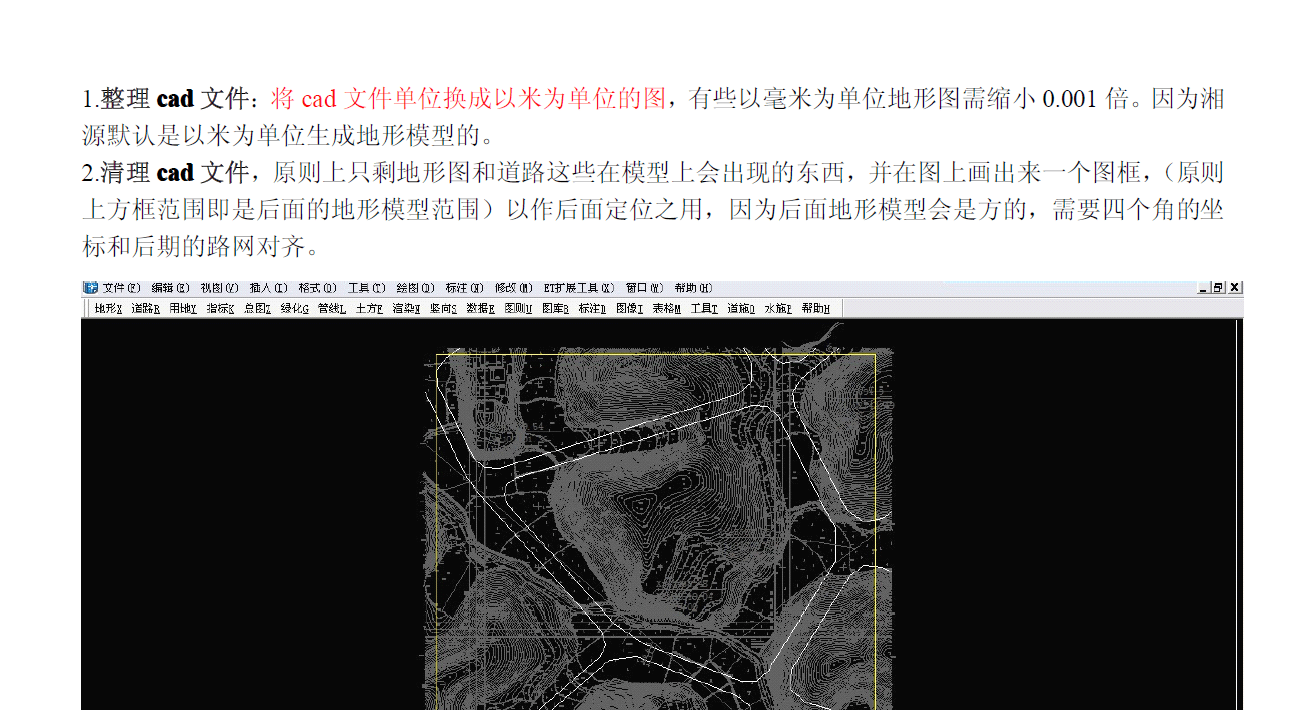This screenshot has width=1314, height=710.
Task: Click the yellow frame's top edge in drawing
Action: click(656, 354)
